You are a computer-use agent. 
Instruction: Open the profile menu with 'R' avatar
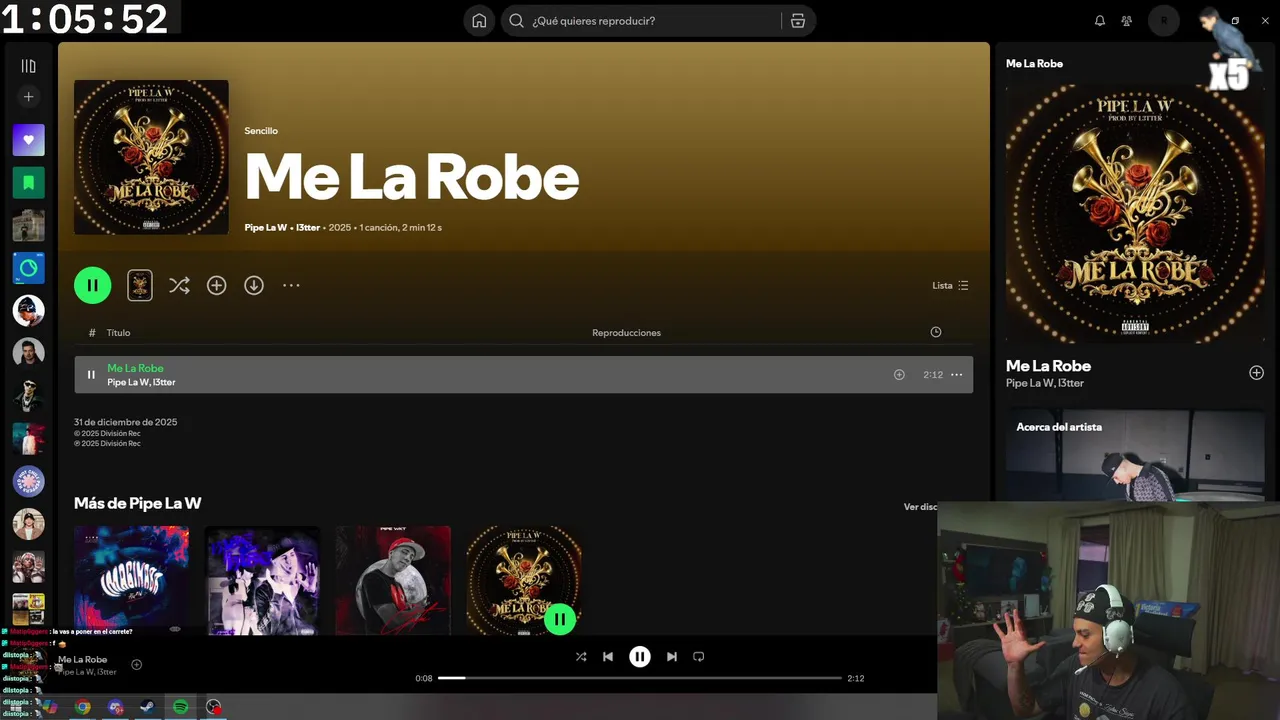(x=1164, y=21)
